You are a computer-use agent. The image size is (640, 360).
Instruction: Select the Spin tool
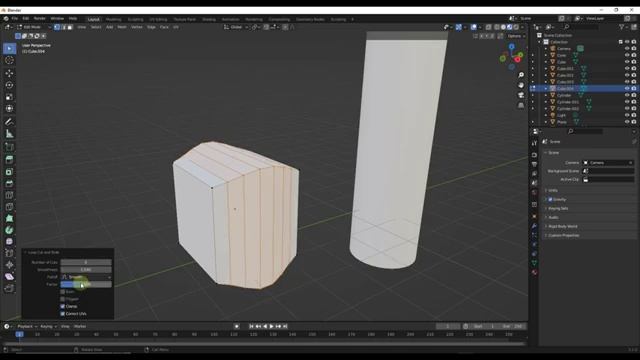pos(9,230)
